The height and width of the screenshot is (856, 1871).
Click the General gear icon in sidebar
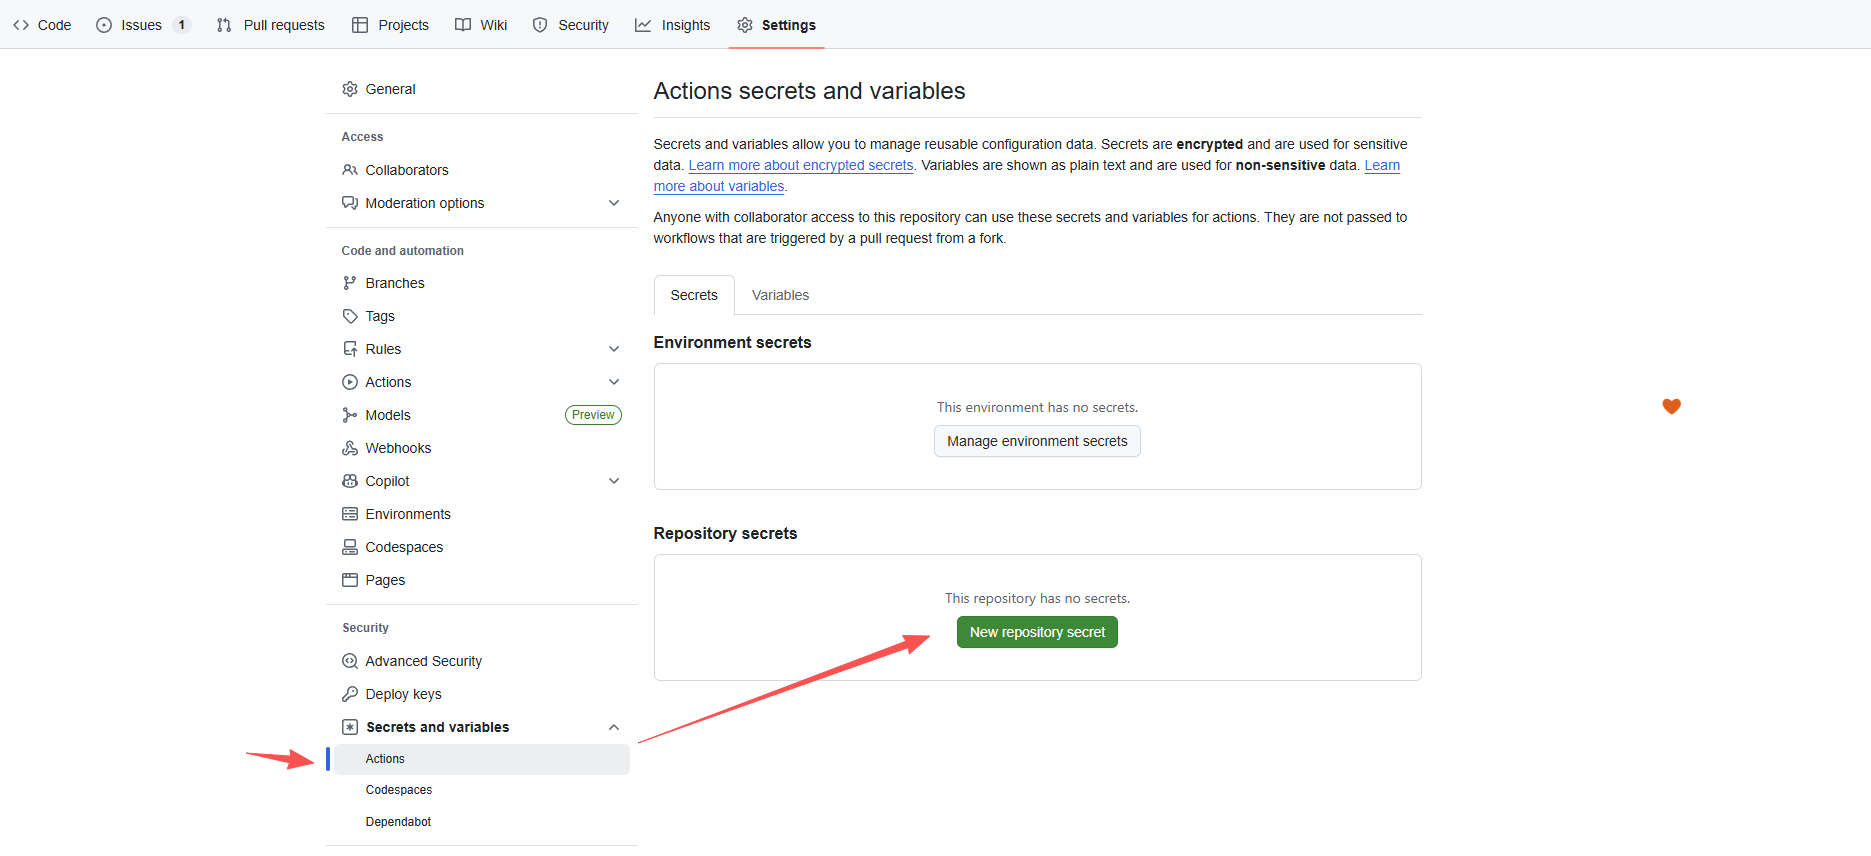click(x=350, y=89)
